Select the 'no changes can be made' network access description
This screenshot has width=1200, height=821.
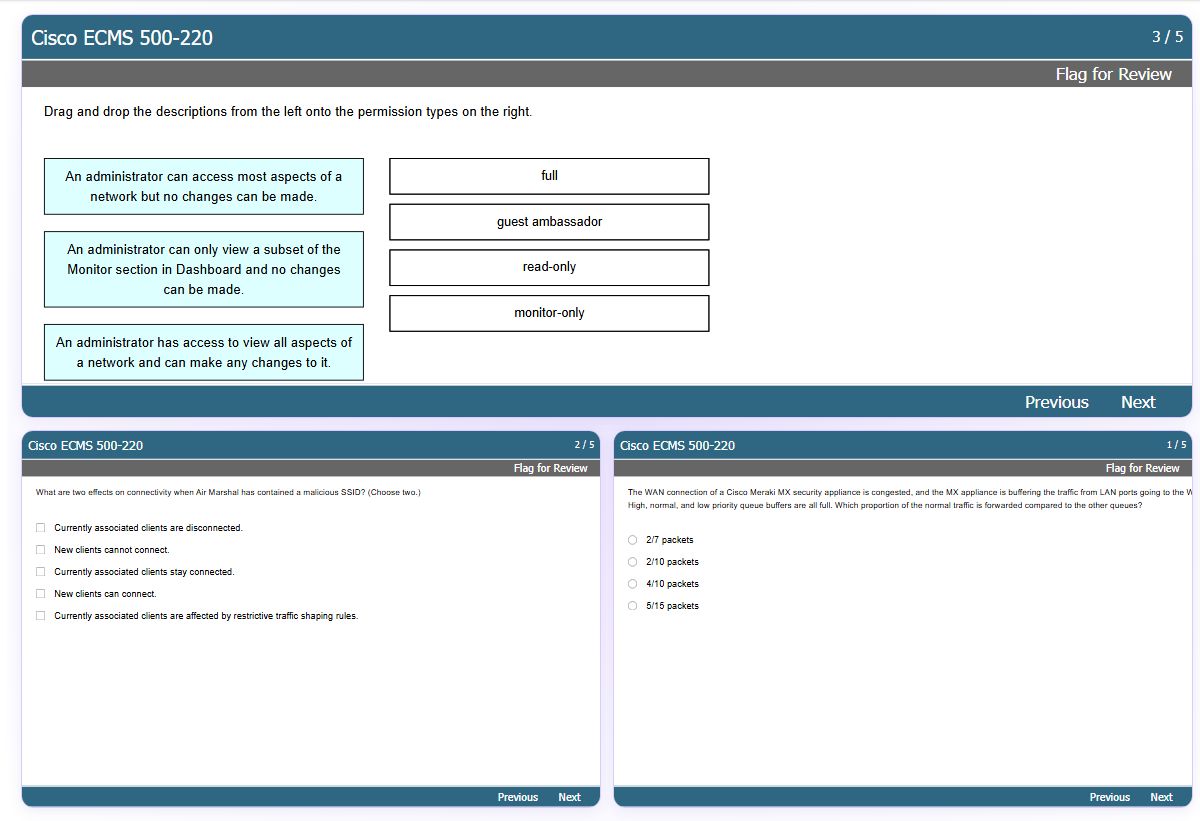point(204,186)
